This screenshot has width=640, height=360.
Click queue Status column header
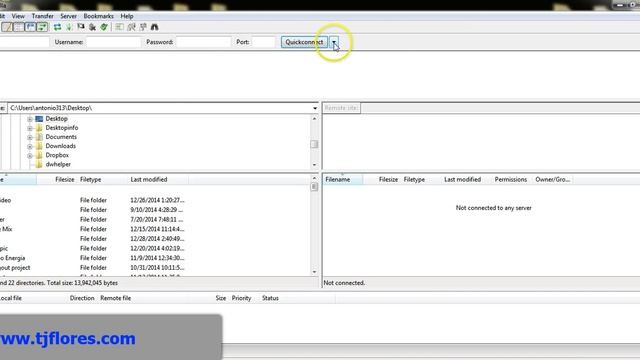coord(270,298)
